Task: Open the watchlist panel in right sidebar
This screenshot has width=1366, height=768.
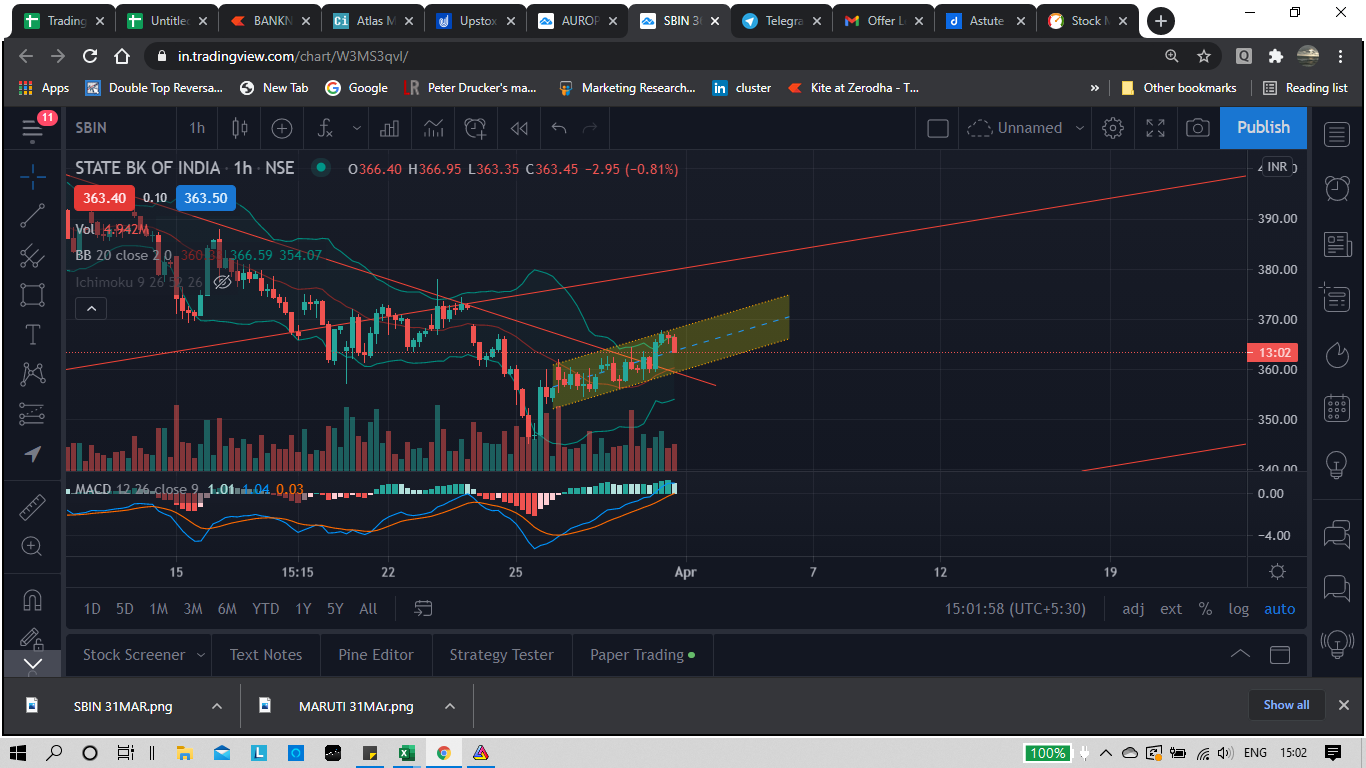Action: [1337, 134]
